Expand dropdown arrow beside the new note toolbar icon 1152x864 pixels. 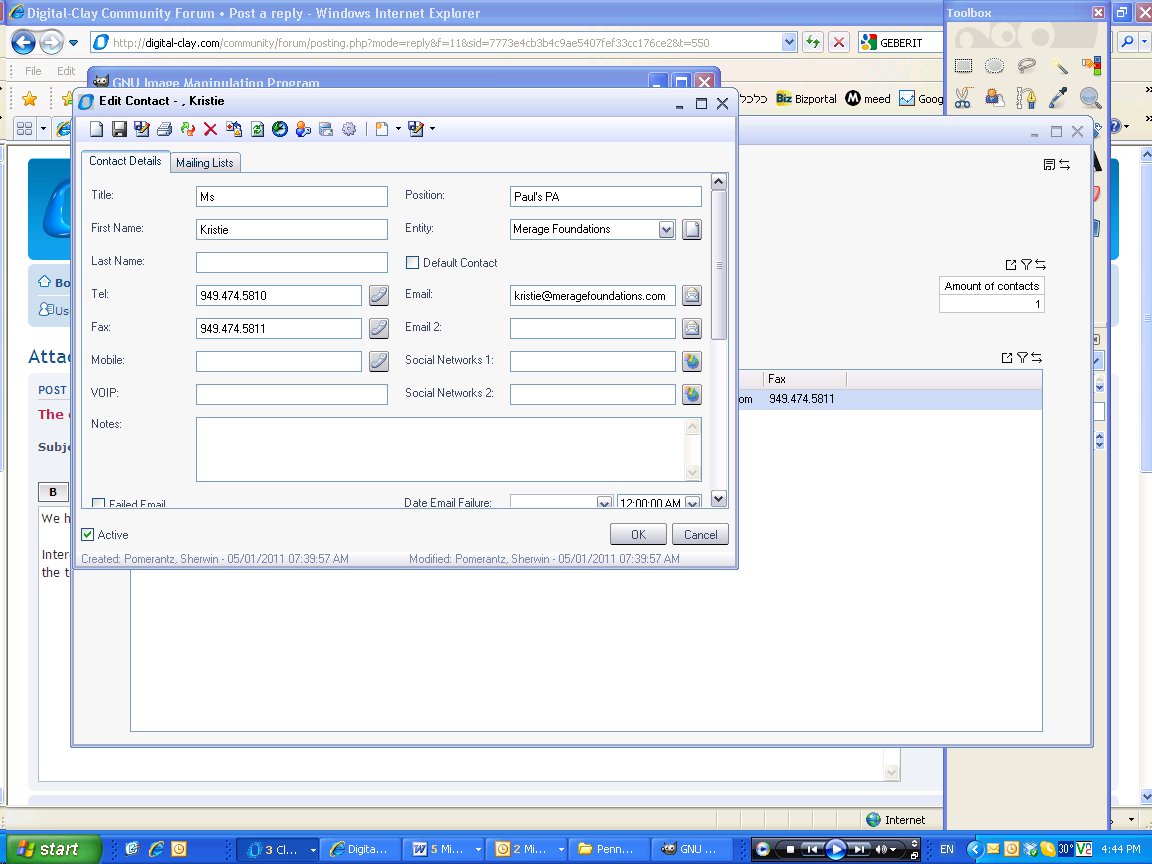coord(398,129)
